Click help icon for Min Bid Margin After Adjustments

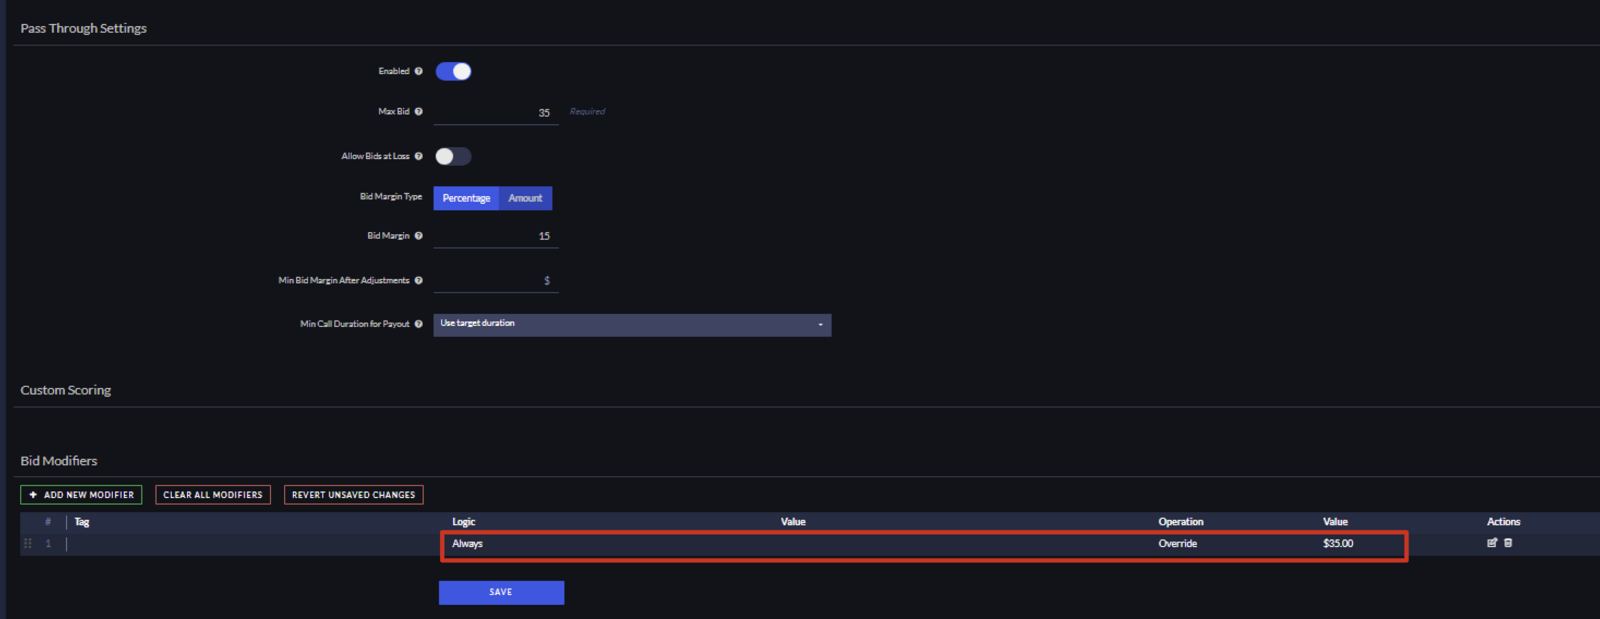pyautogui.click(x=418, y=281)
